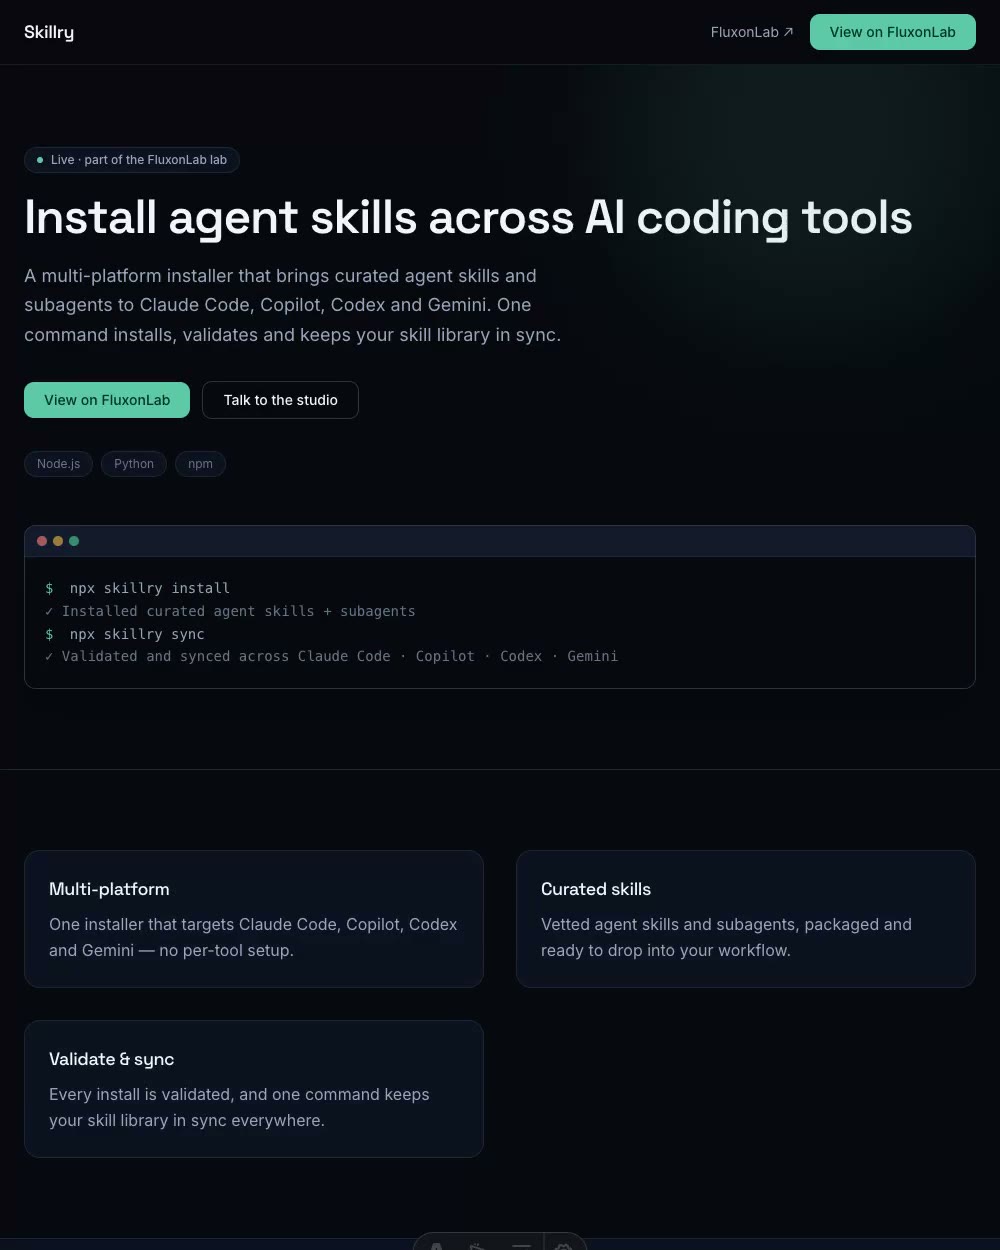The height and width of the screenshot is (1250, 1000).
Task: Click the Validated and synced output line
Action: tap(332, 656)
